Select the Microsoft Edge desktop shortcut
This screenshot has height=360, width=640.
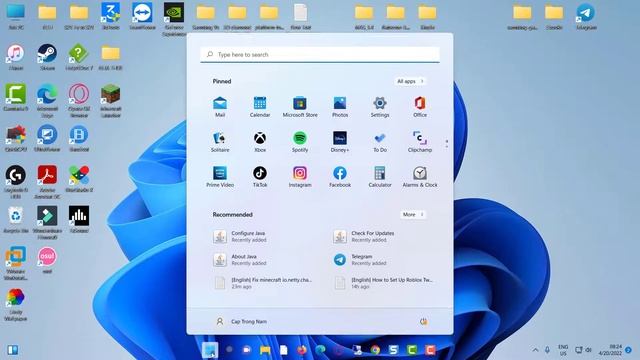pos(47,100)
